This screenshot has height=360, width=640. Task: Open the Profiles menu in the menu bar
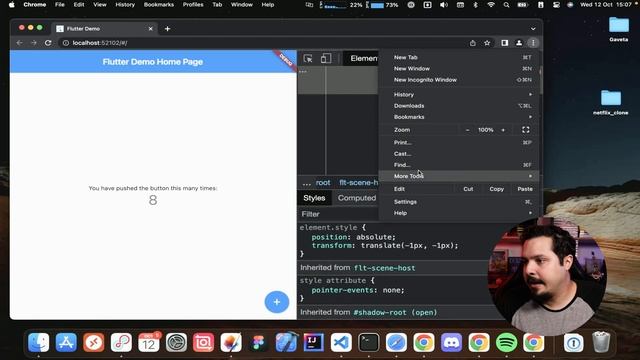[x=193, y=4]
